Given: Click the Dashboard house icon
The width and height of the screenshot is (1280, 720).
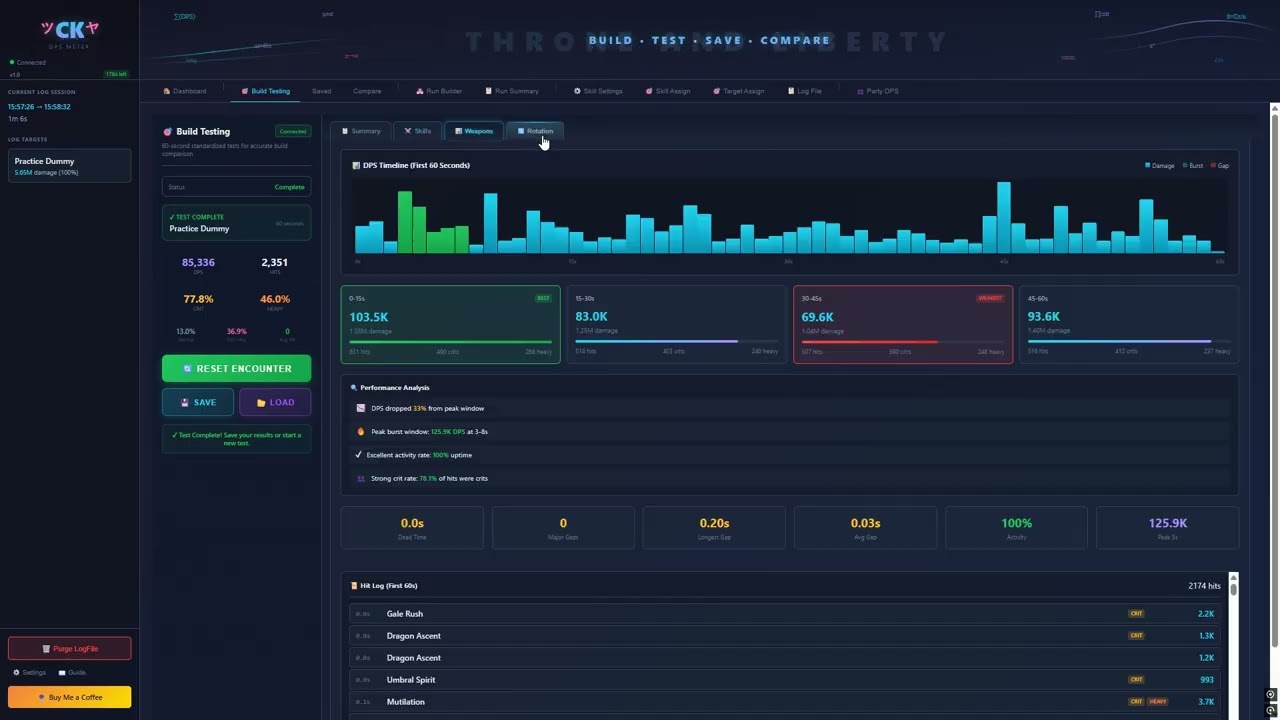Looking at the screenshot, I should click(x=167, y=91).
